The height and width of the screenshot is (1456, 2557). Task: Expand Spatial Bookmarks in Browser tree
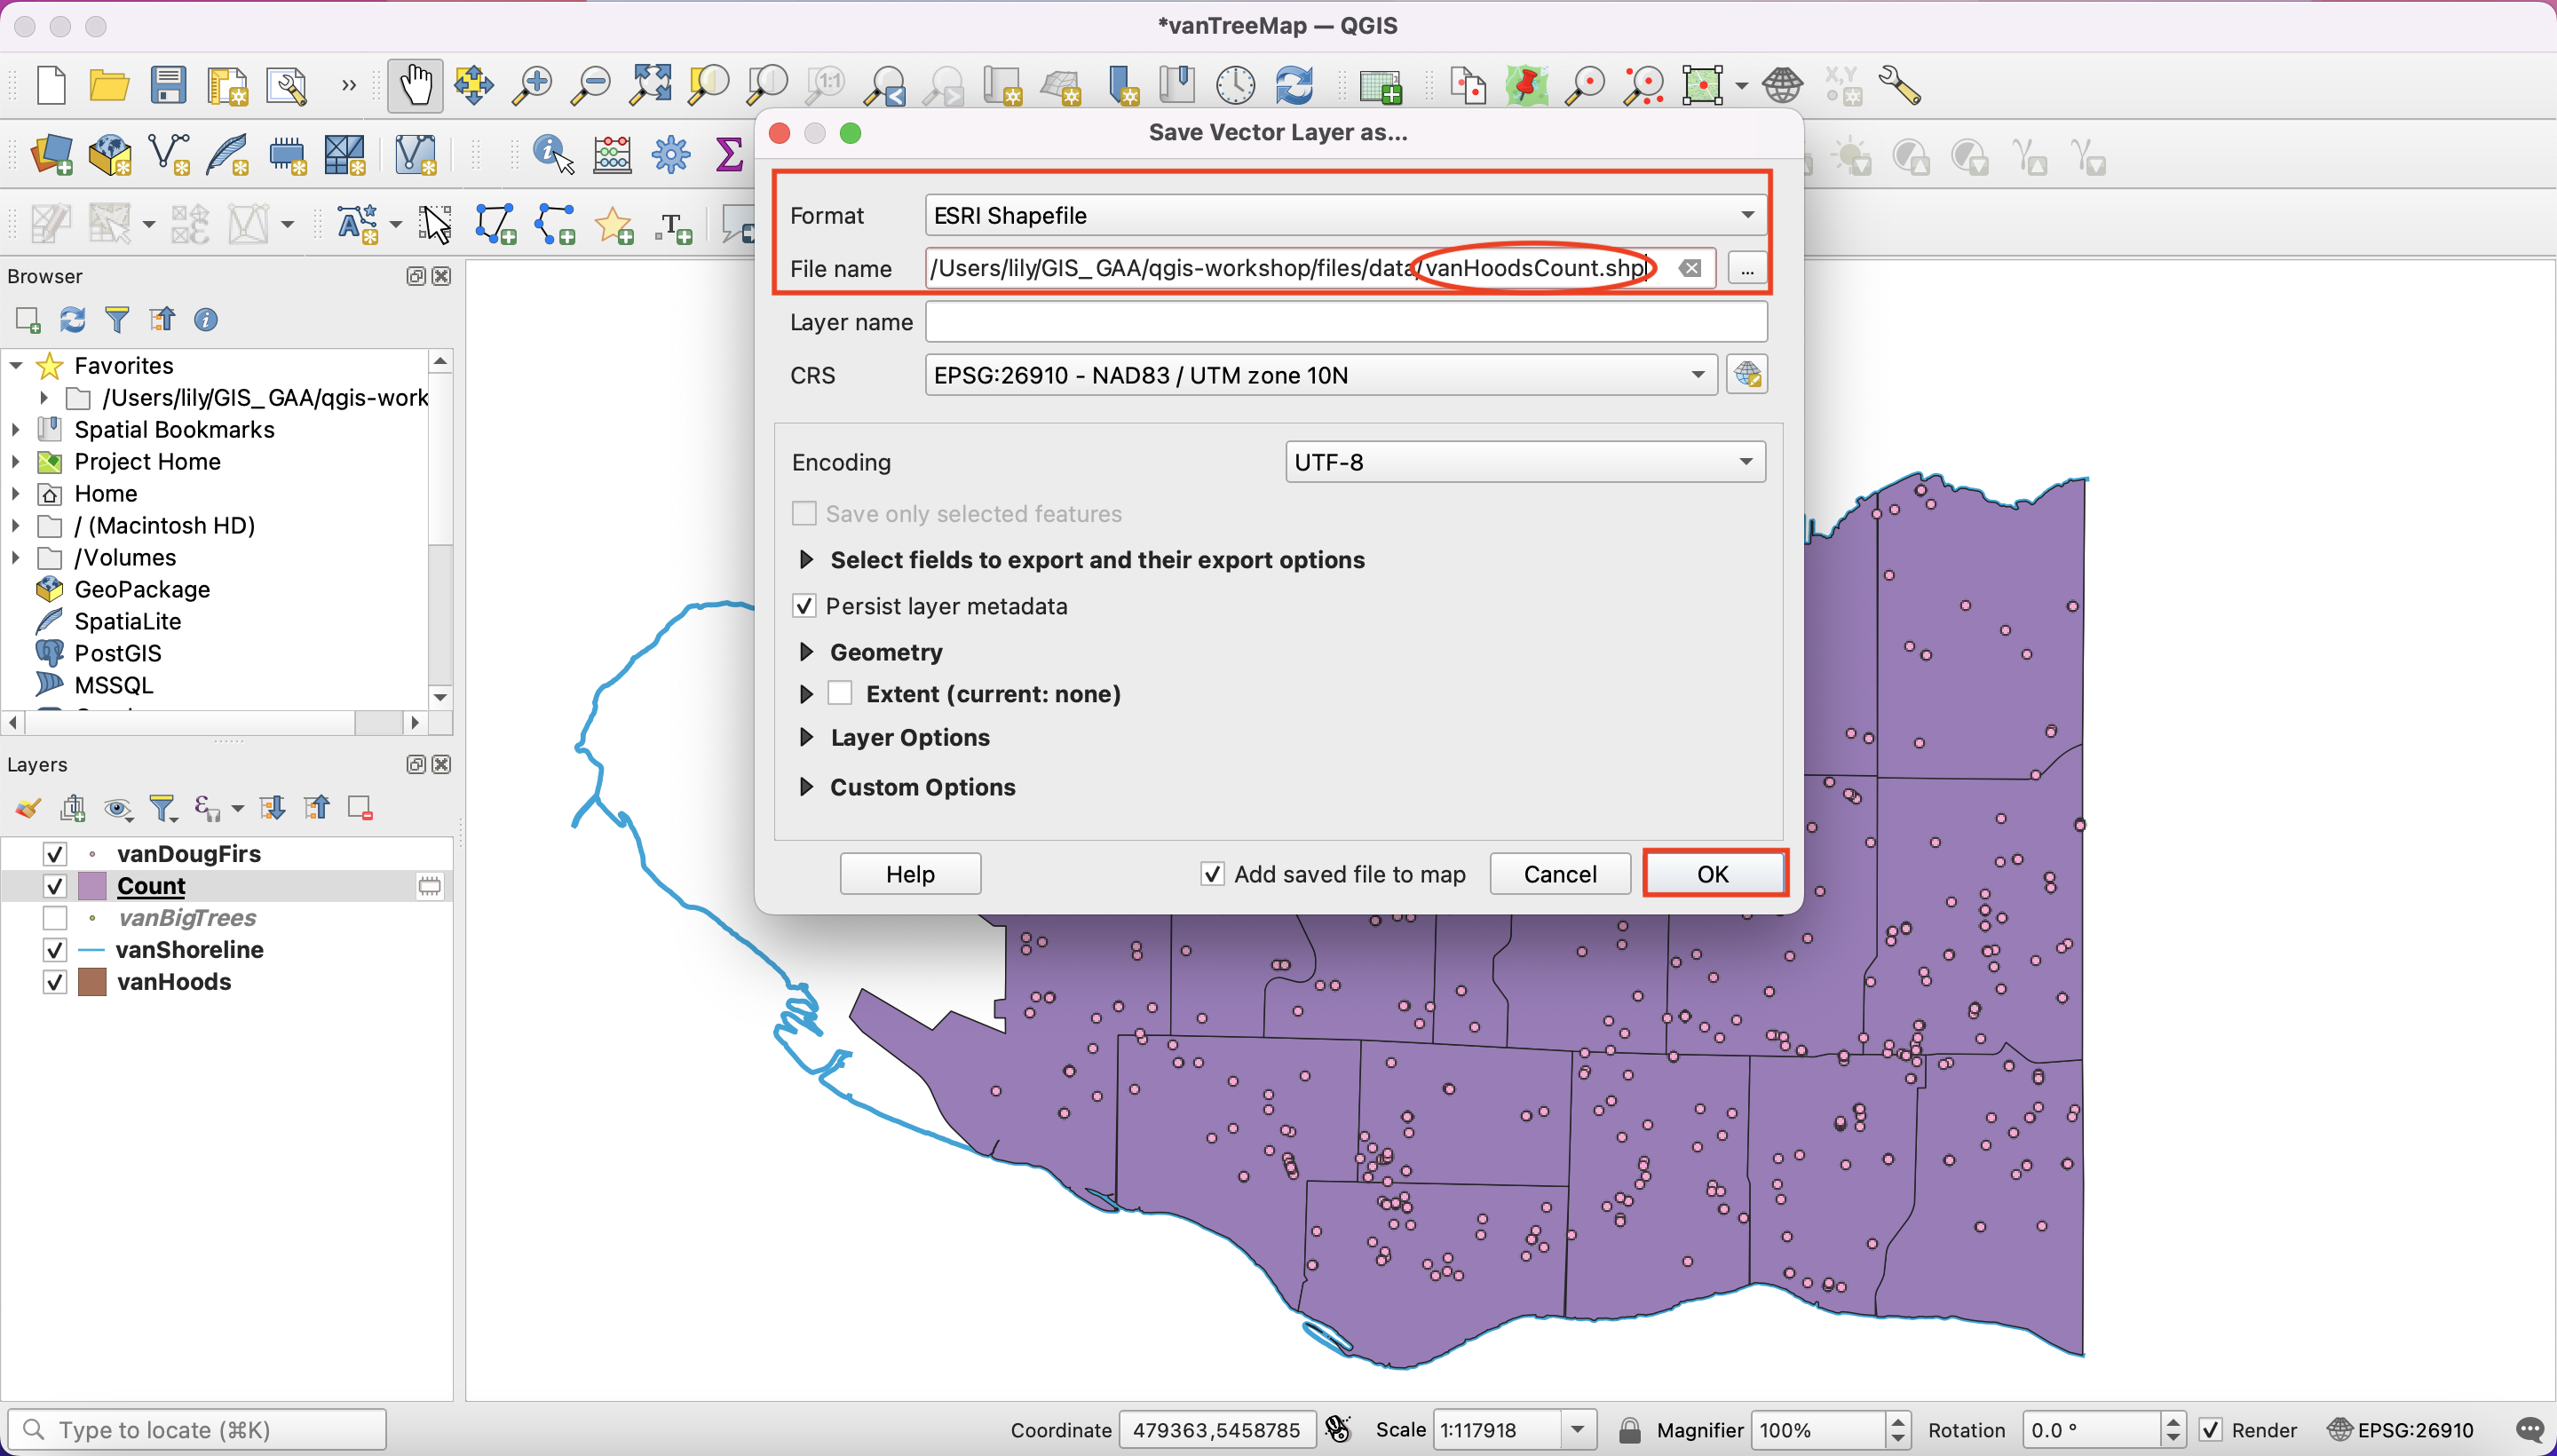[x=16, y=430]
